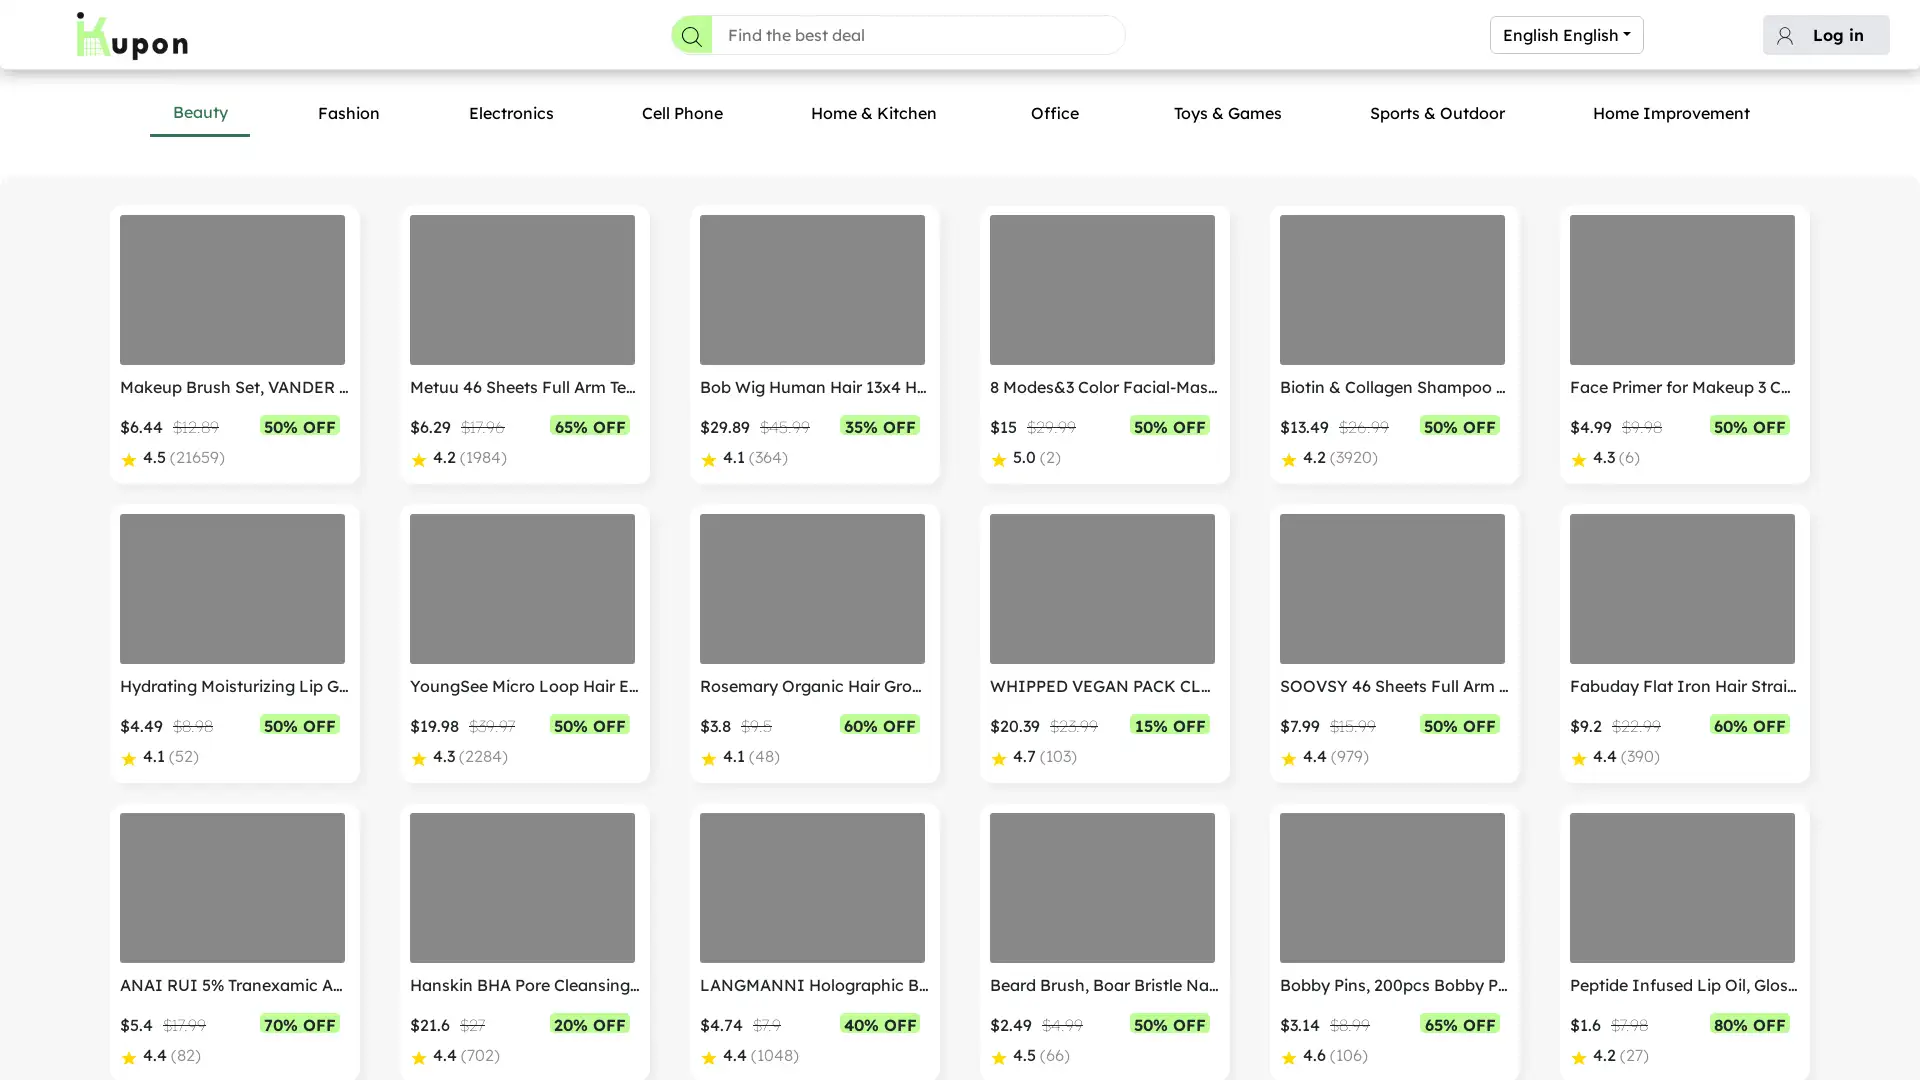This screenshot has height=1080, width=1920.
Task: Open the English language dropdown
Action: tap(1566, 35)
